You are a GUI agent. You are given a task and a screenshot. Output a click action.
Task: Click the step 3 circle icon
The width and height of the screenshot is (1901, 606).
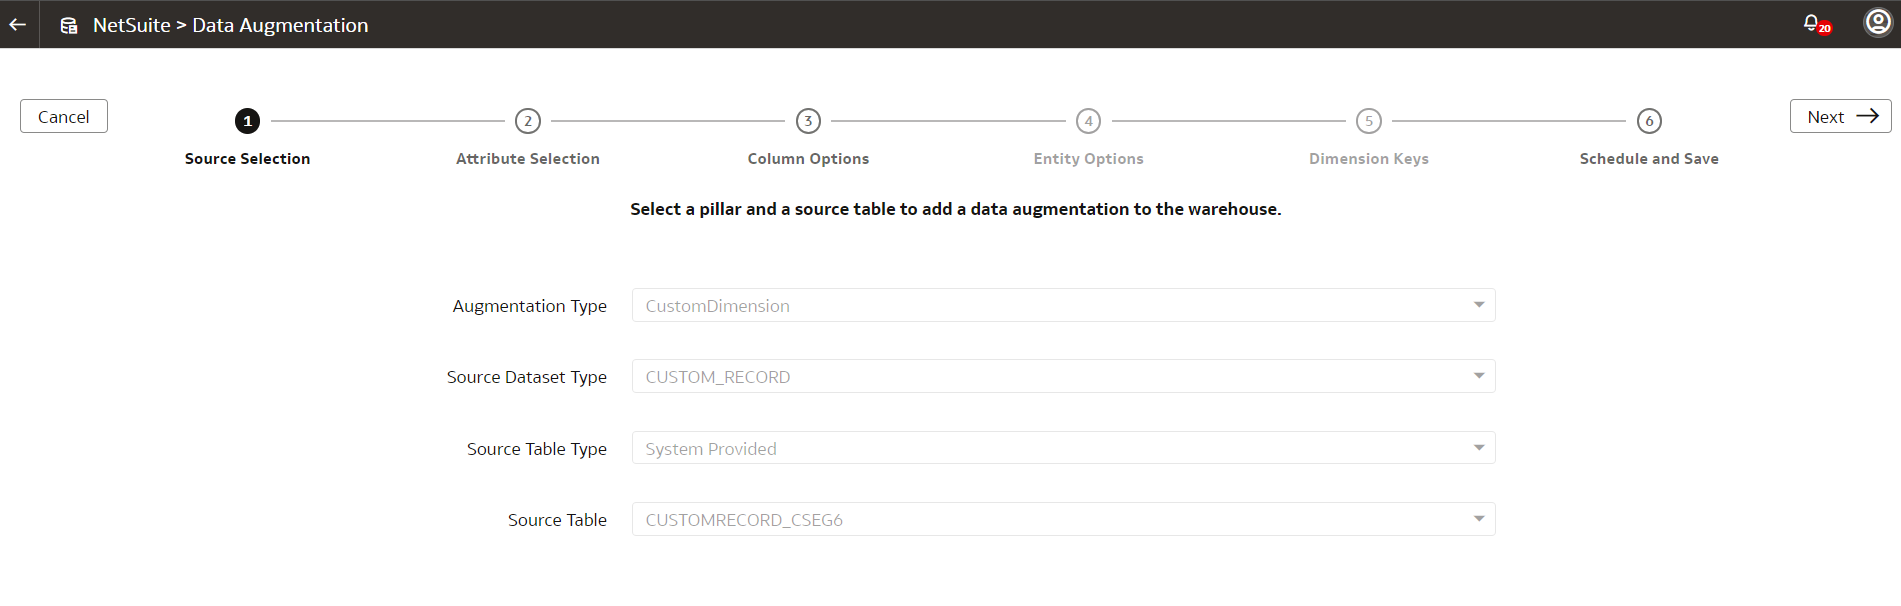pos(808,121)
